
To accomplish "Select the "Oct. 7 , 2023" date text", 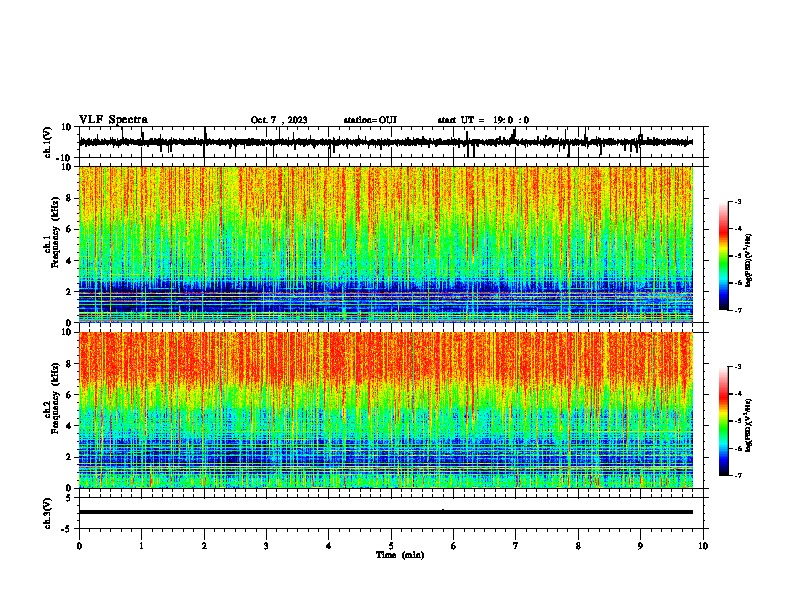I will coord(279,120).
